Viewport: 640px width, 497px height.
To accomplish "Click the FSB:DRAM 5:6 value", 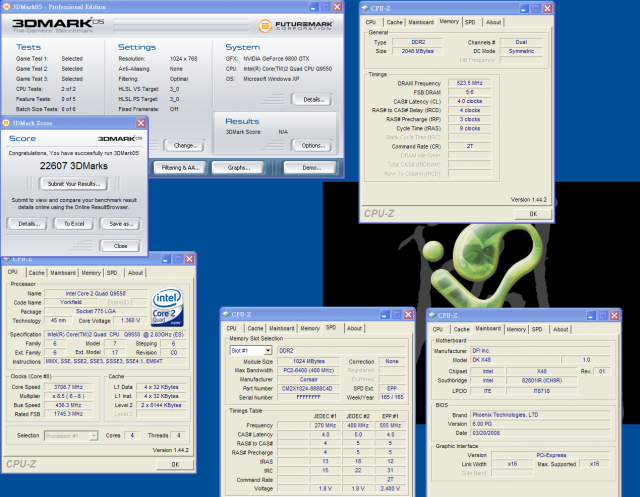I will pos(469,92).
